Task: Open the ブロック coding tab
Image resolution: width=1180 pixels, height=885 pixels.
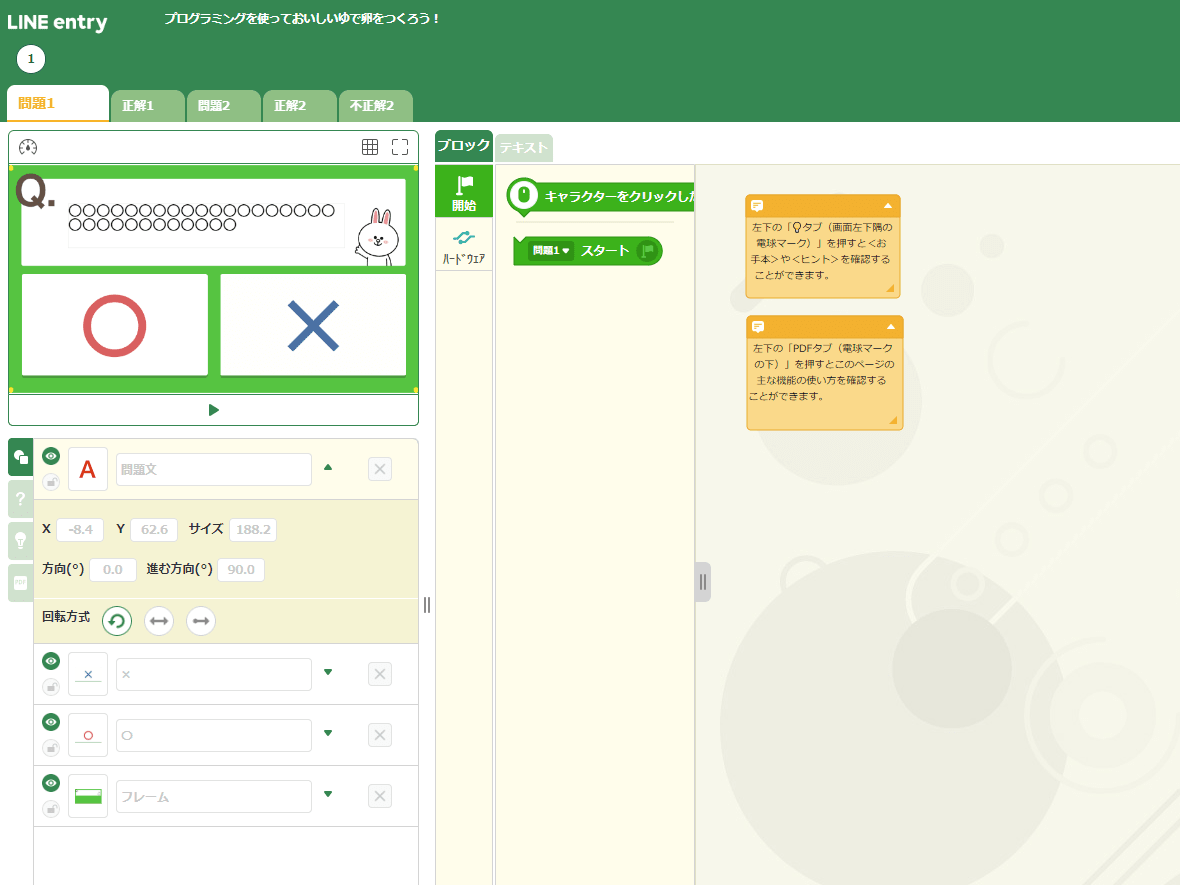Action: tap(464, 146)
